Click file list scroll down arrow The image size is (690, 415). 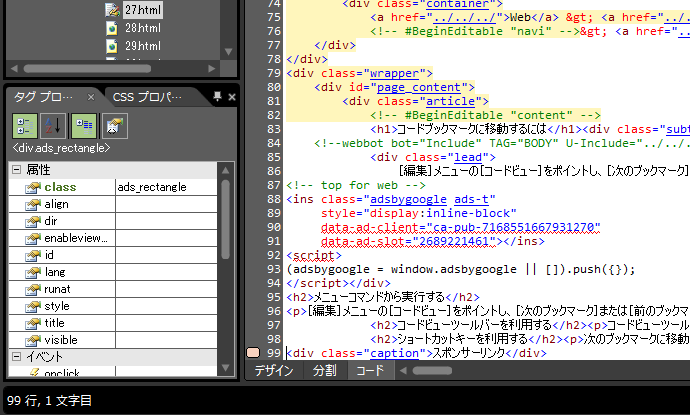228,51
